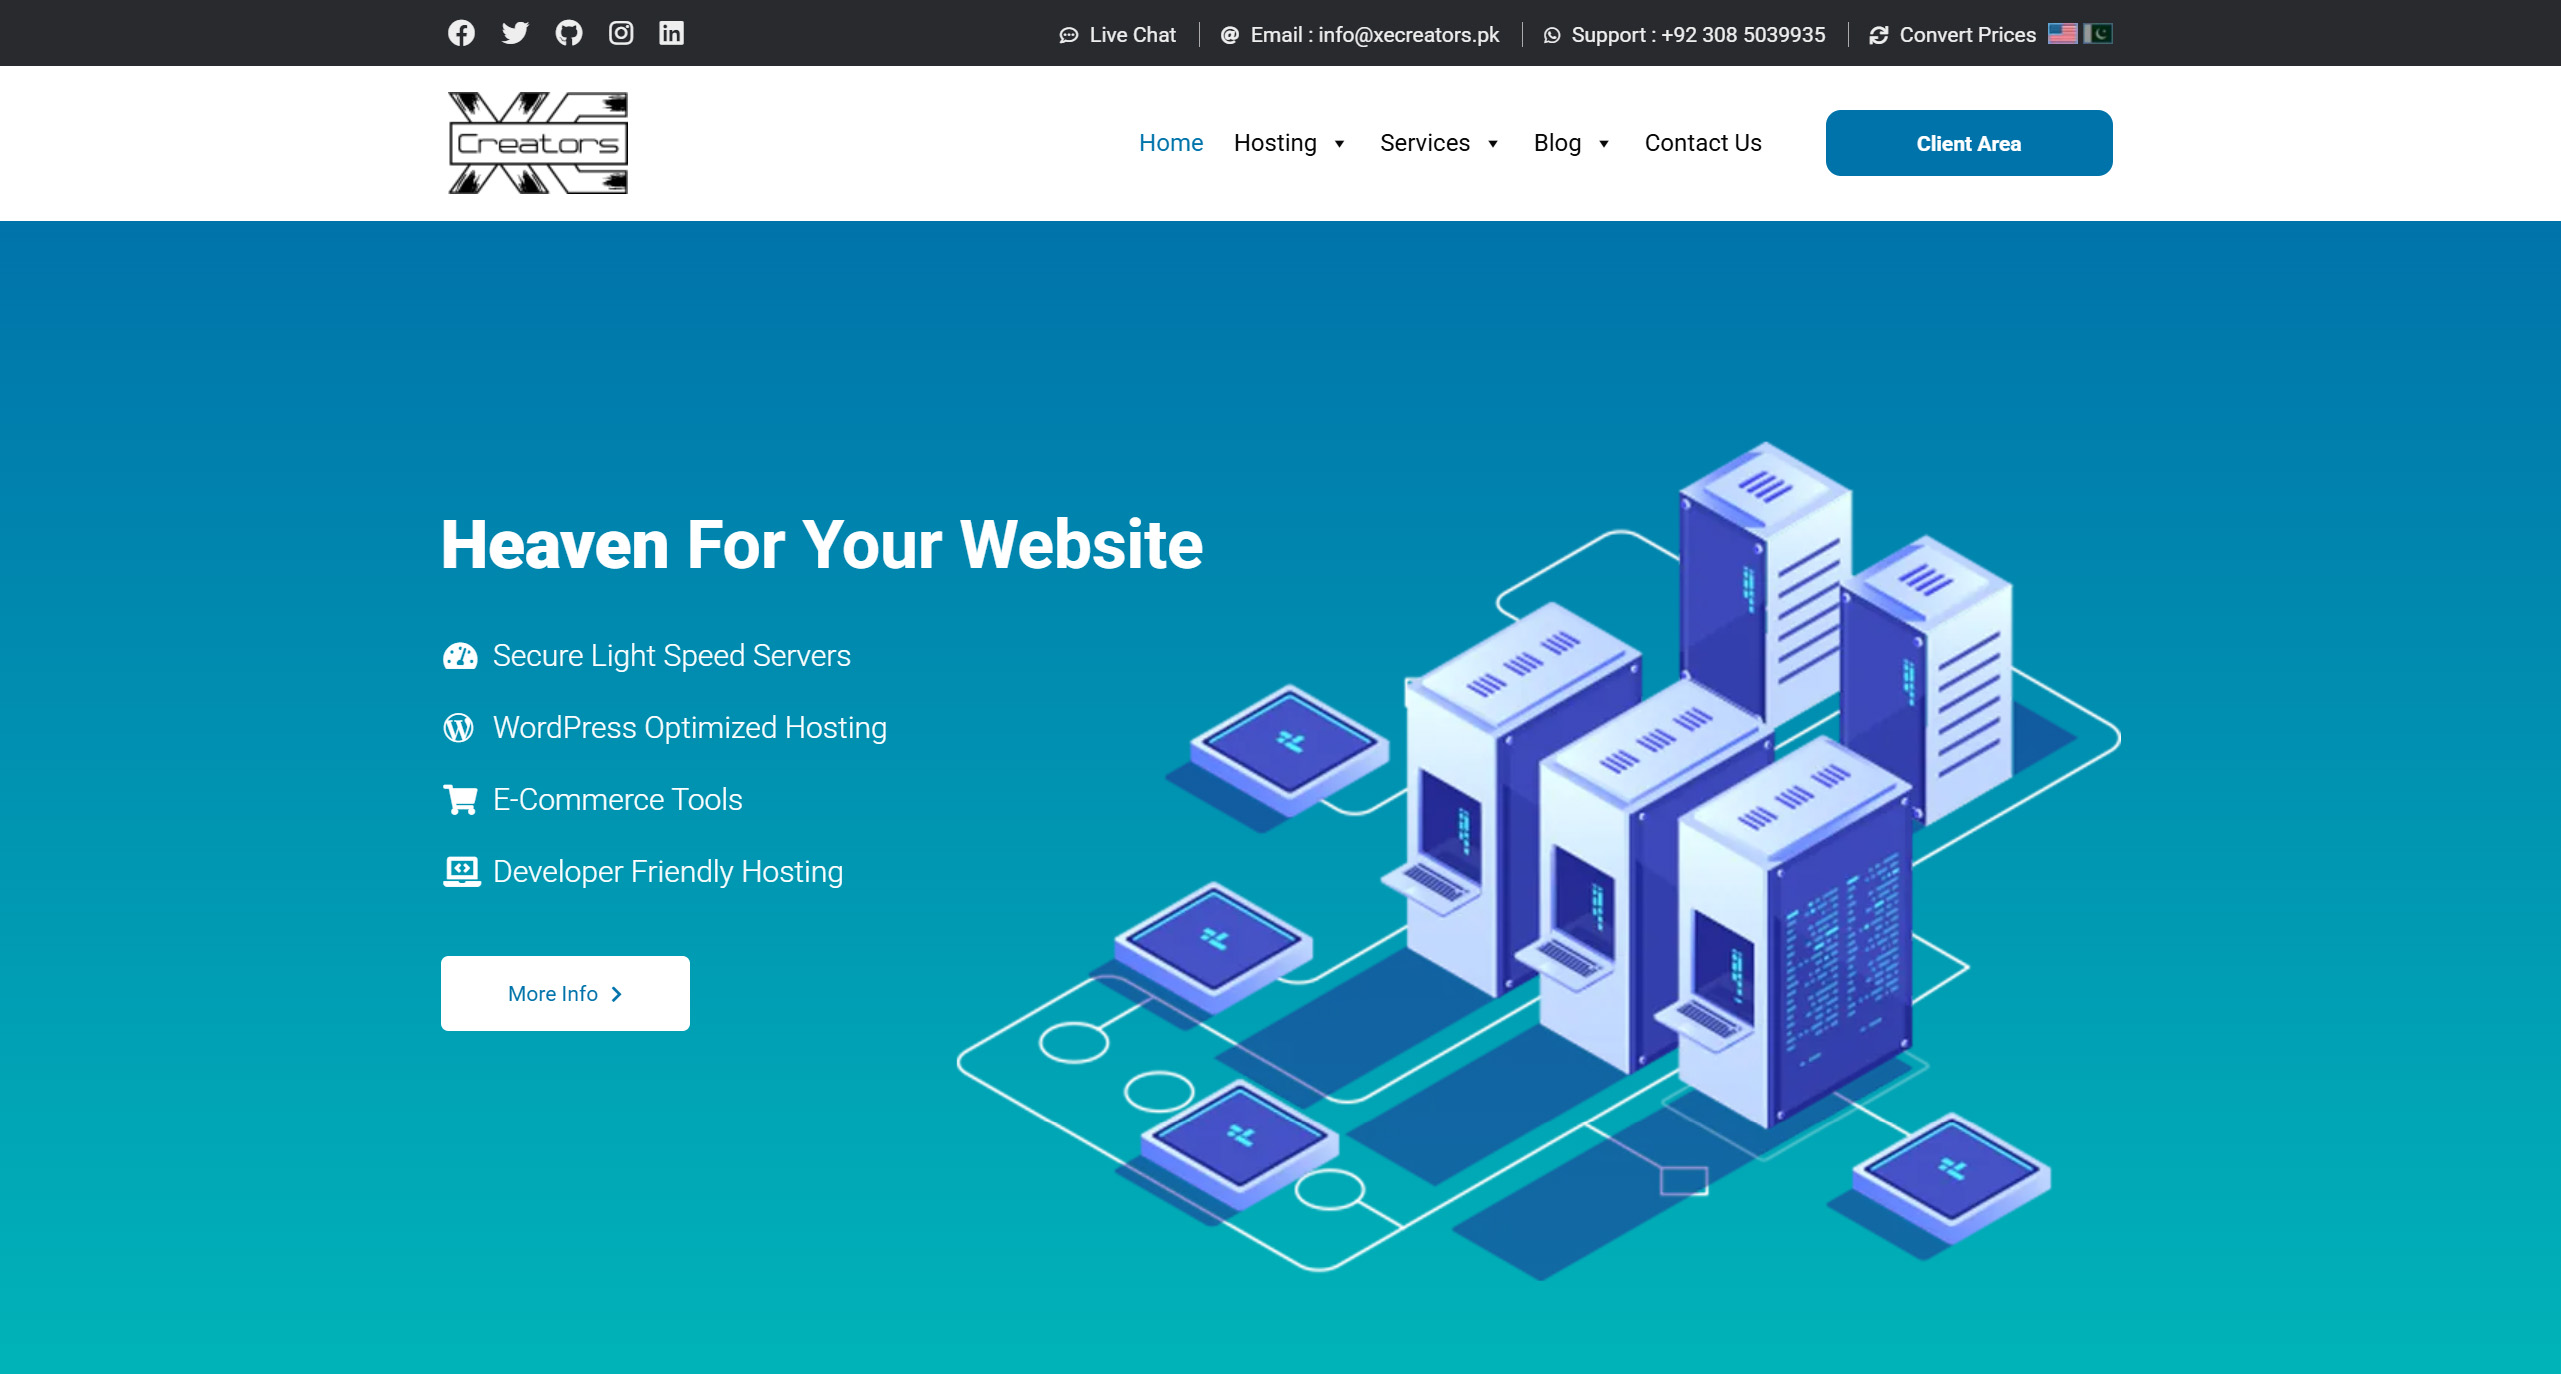Open the Instagram social icon
Image resolution: width=2561 pixels, height=1374 pixels.
click(621, 33)
